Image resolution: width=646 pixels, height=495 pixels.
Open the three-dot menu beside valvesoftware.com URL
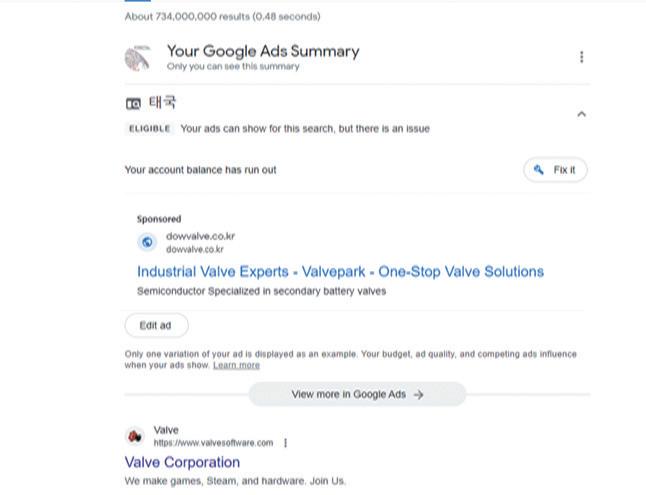286,442
